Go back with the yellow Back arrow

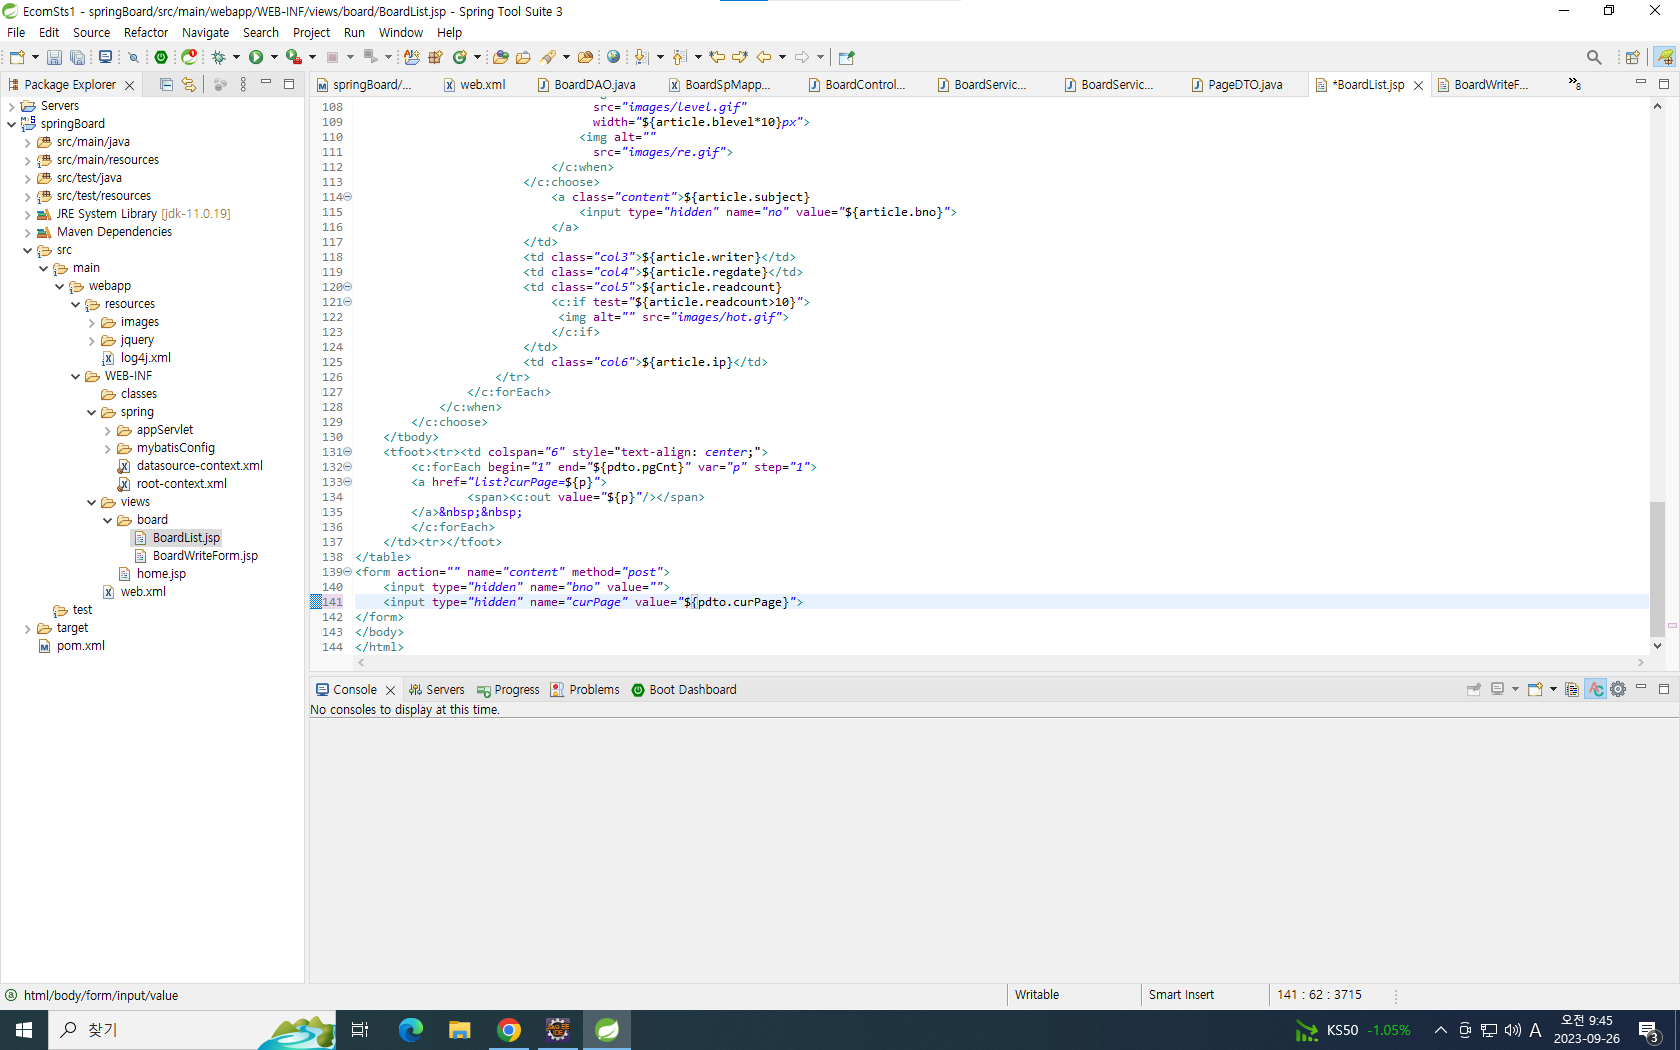[x=764, y=57]
